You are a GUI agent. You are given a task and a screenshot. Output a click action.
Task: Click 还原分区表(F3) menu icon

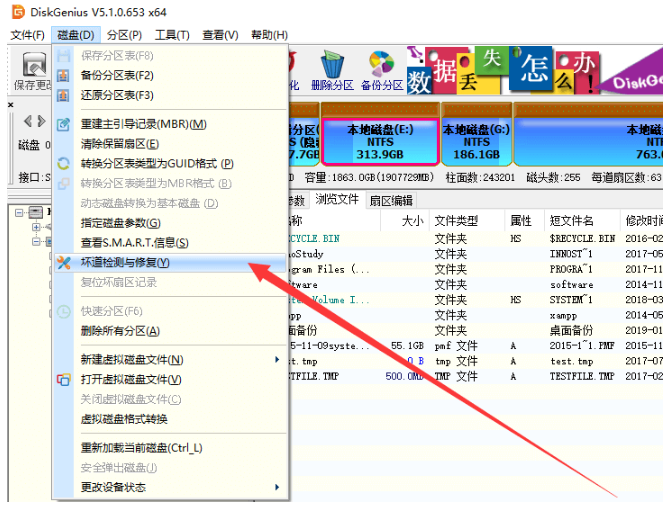(63, 95)
